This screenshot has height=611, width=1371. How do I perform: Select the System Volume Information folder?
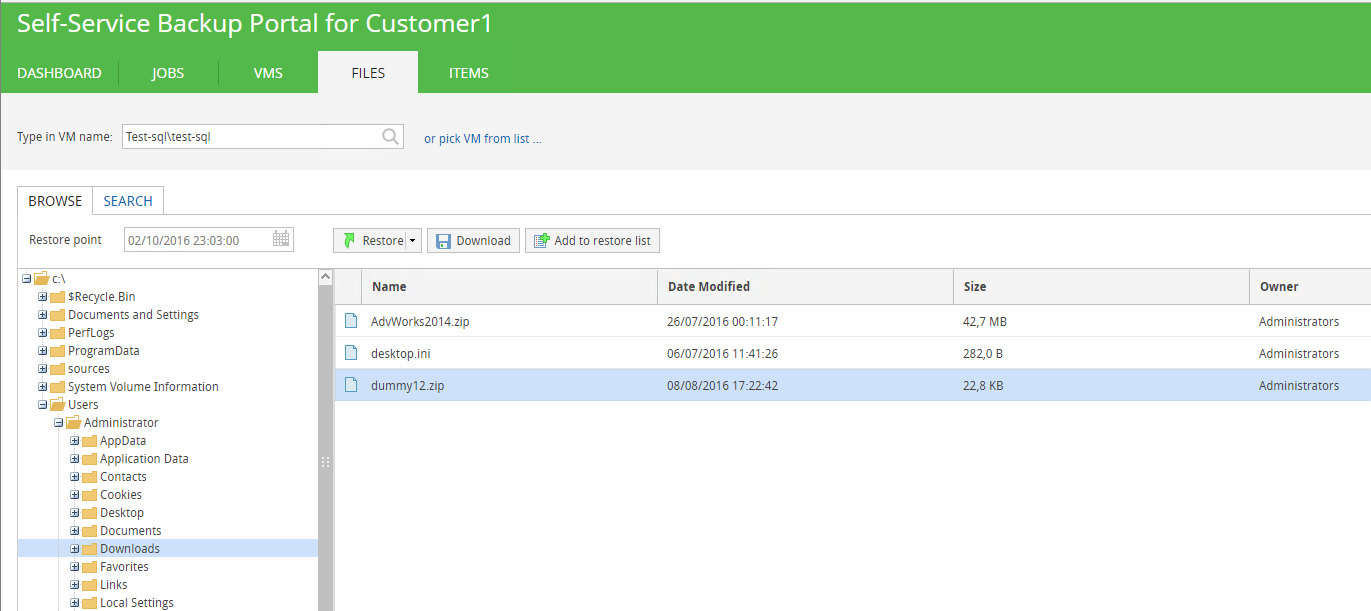(143, 387)
